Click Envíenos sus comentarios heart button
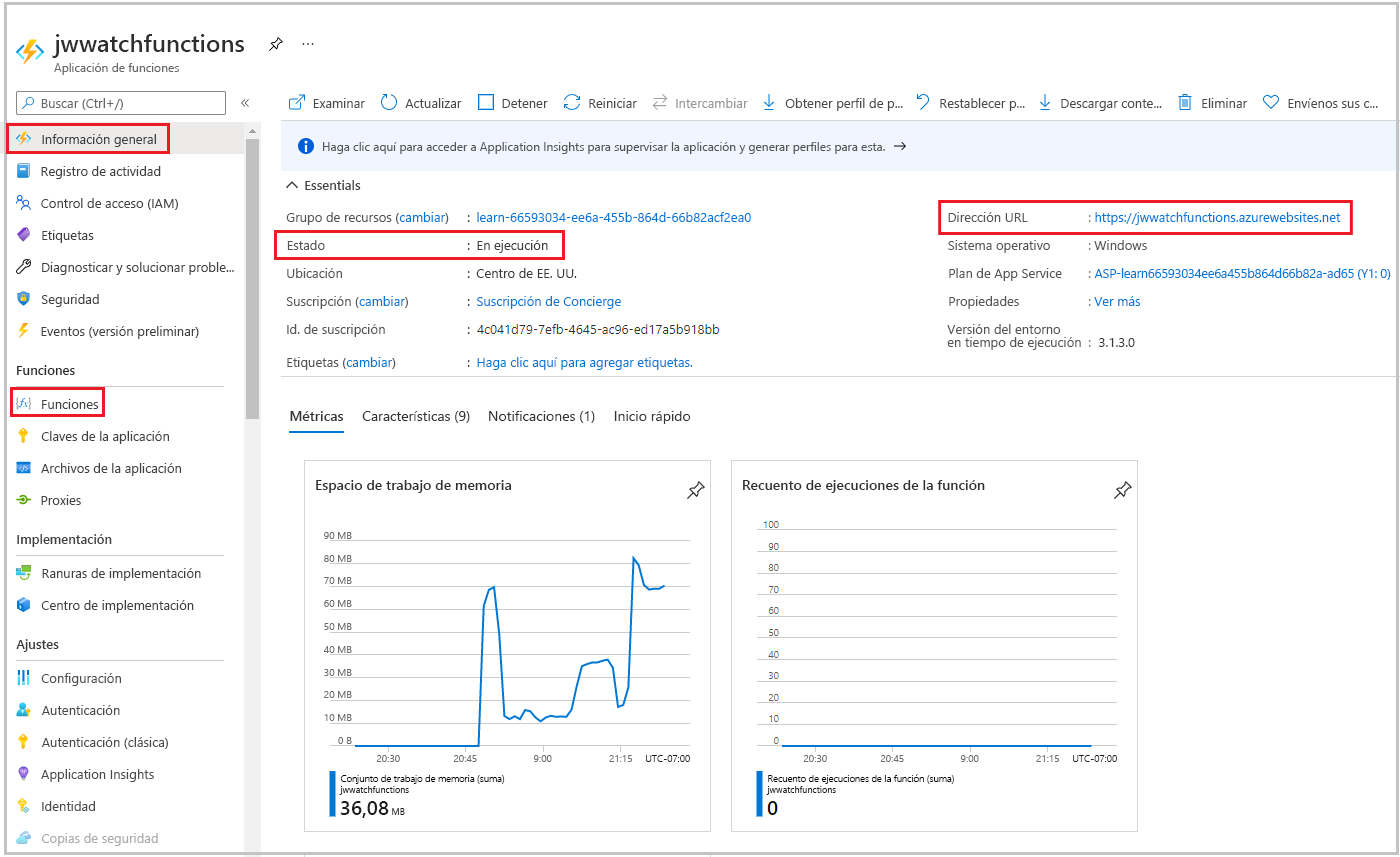The image size is (1400, 857). [x=1321, y=103]
